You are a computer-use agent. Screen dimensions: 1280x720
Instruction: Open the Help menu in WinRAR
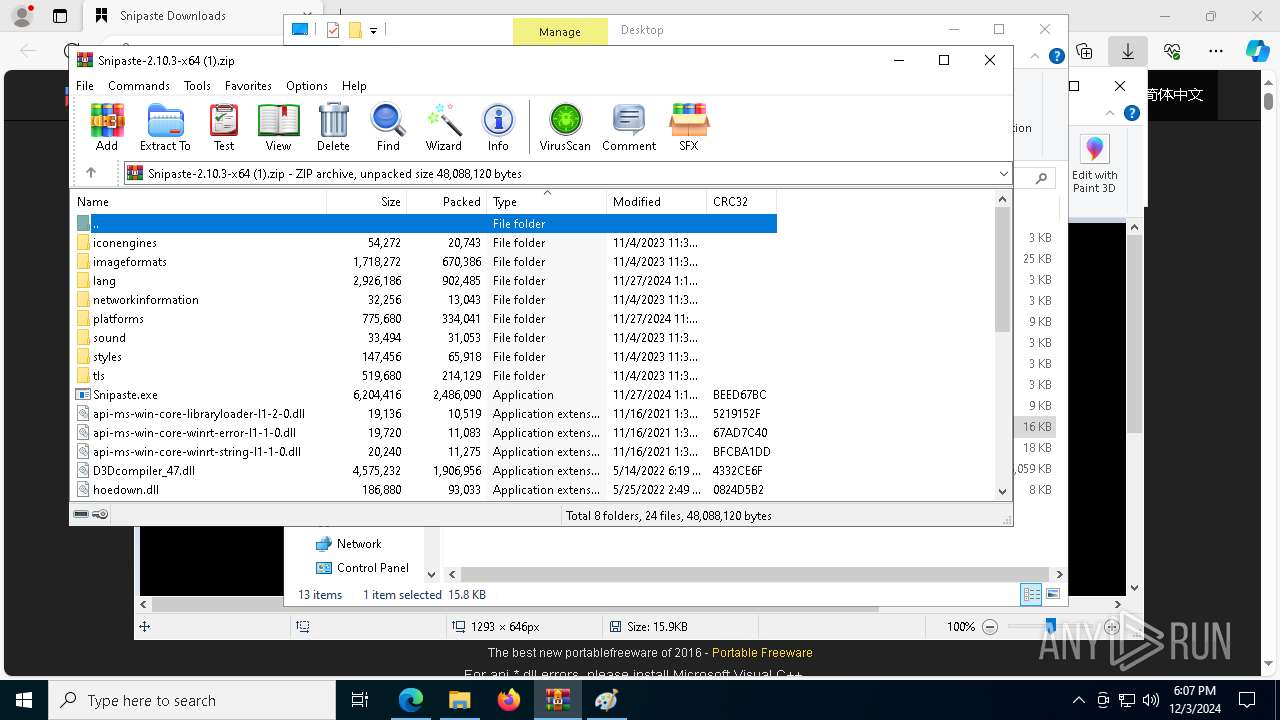click(x=354, y=86)
